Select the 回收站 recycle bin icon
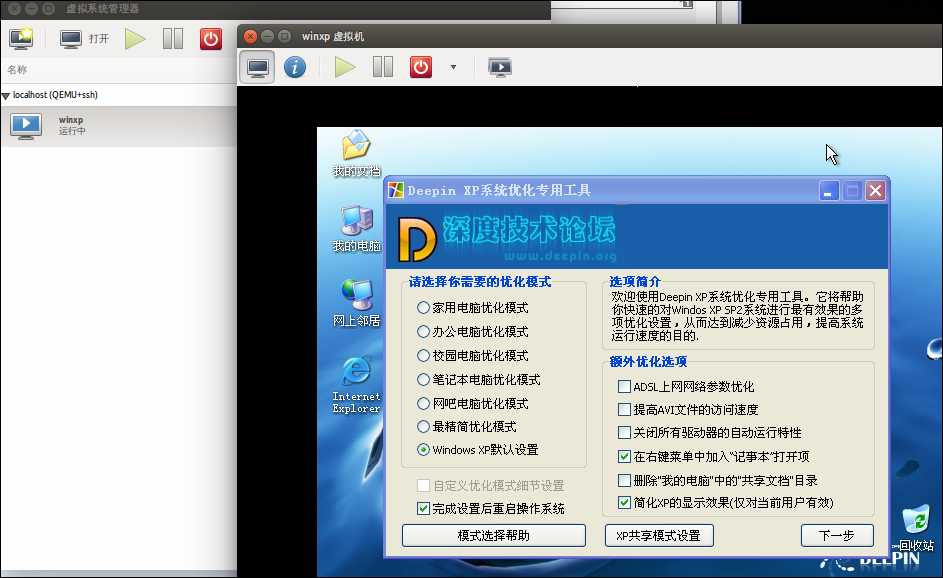This screenshot has width=943, height=578. click(x=915, y=529)
